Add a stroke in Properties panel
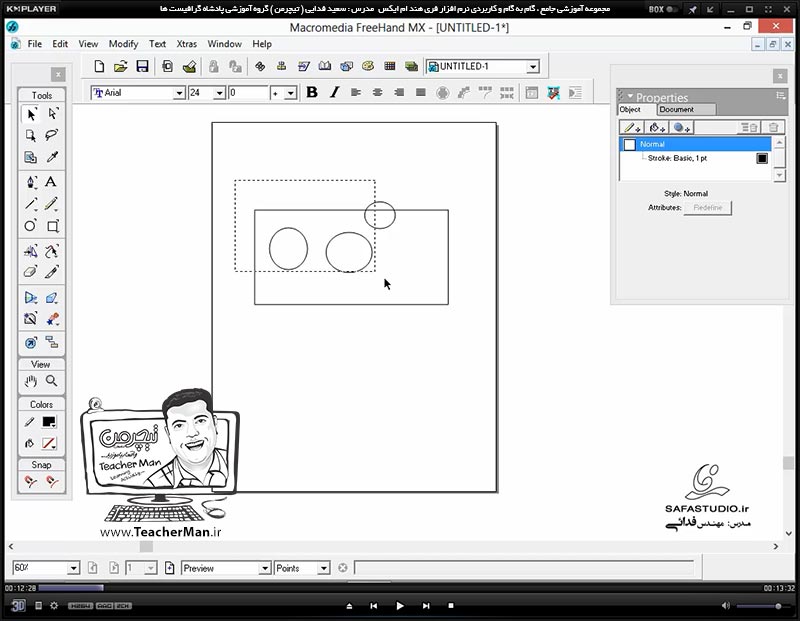This screenshot has height=621, width=800. pos(632,128)
